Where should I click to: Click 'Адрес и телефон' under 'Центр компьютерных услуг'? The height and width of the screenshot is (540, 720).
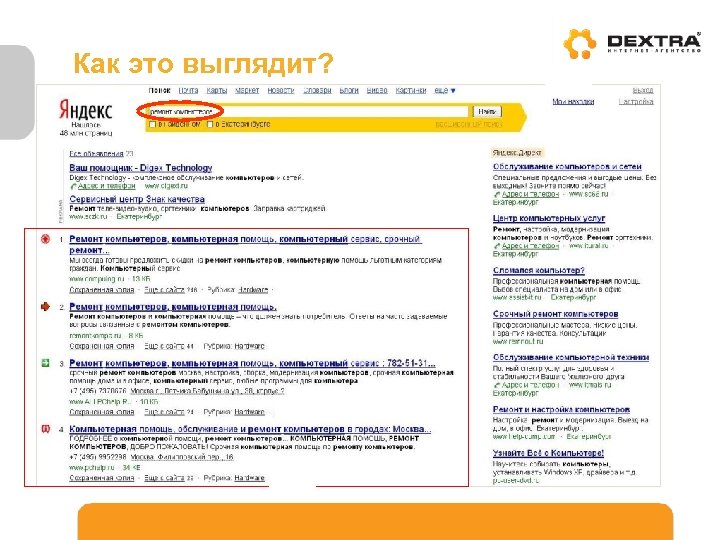(530, 246)
